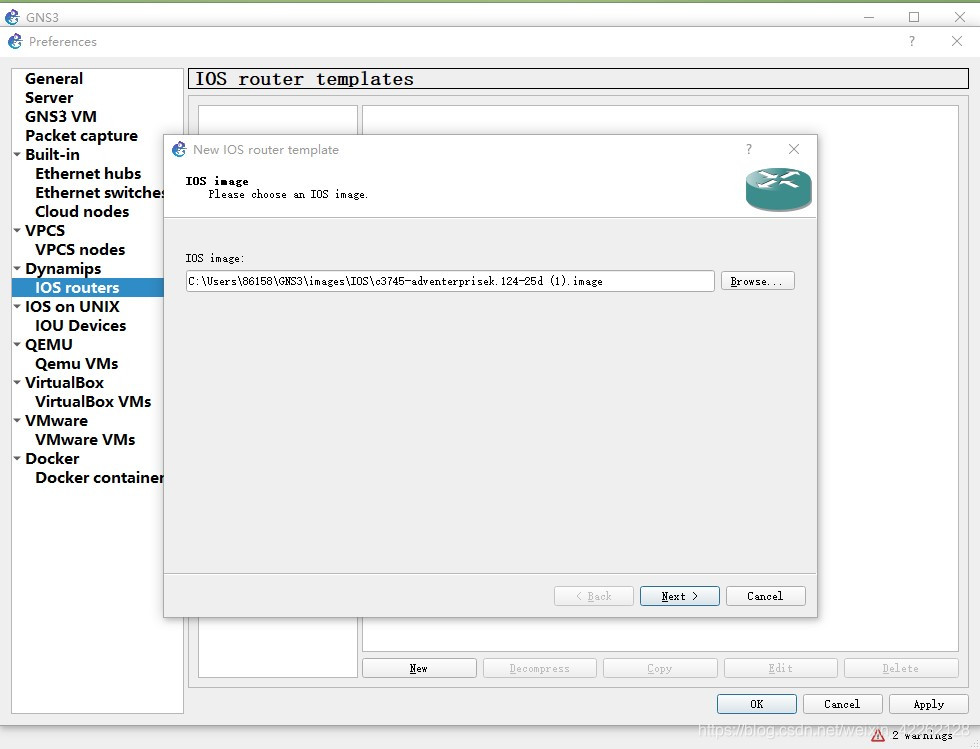Collapse the QEMU tree section

(18, 344)
